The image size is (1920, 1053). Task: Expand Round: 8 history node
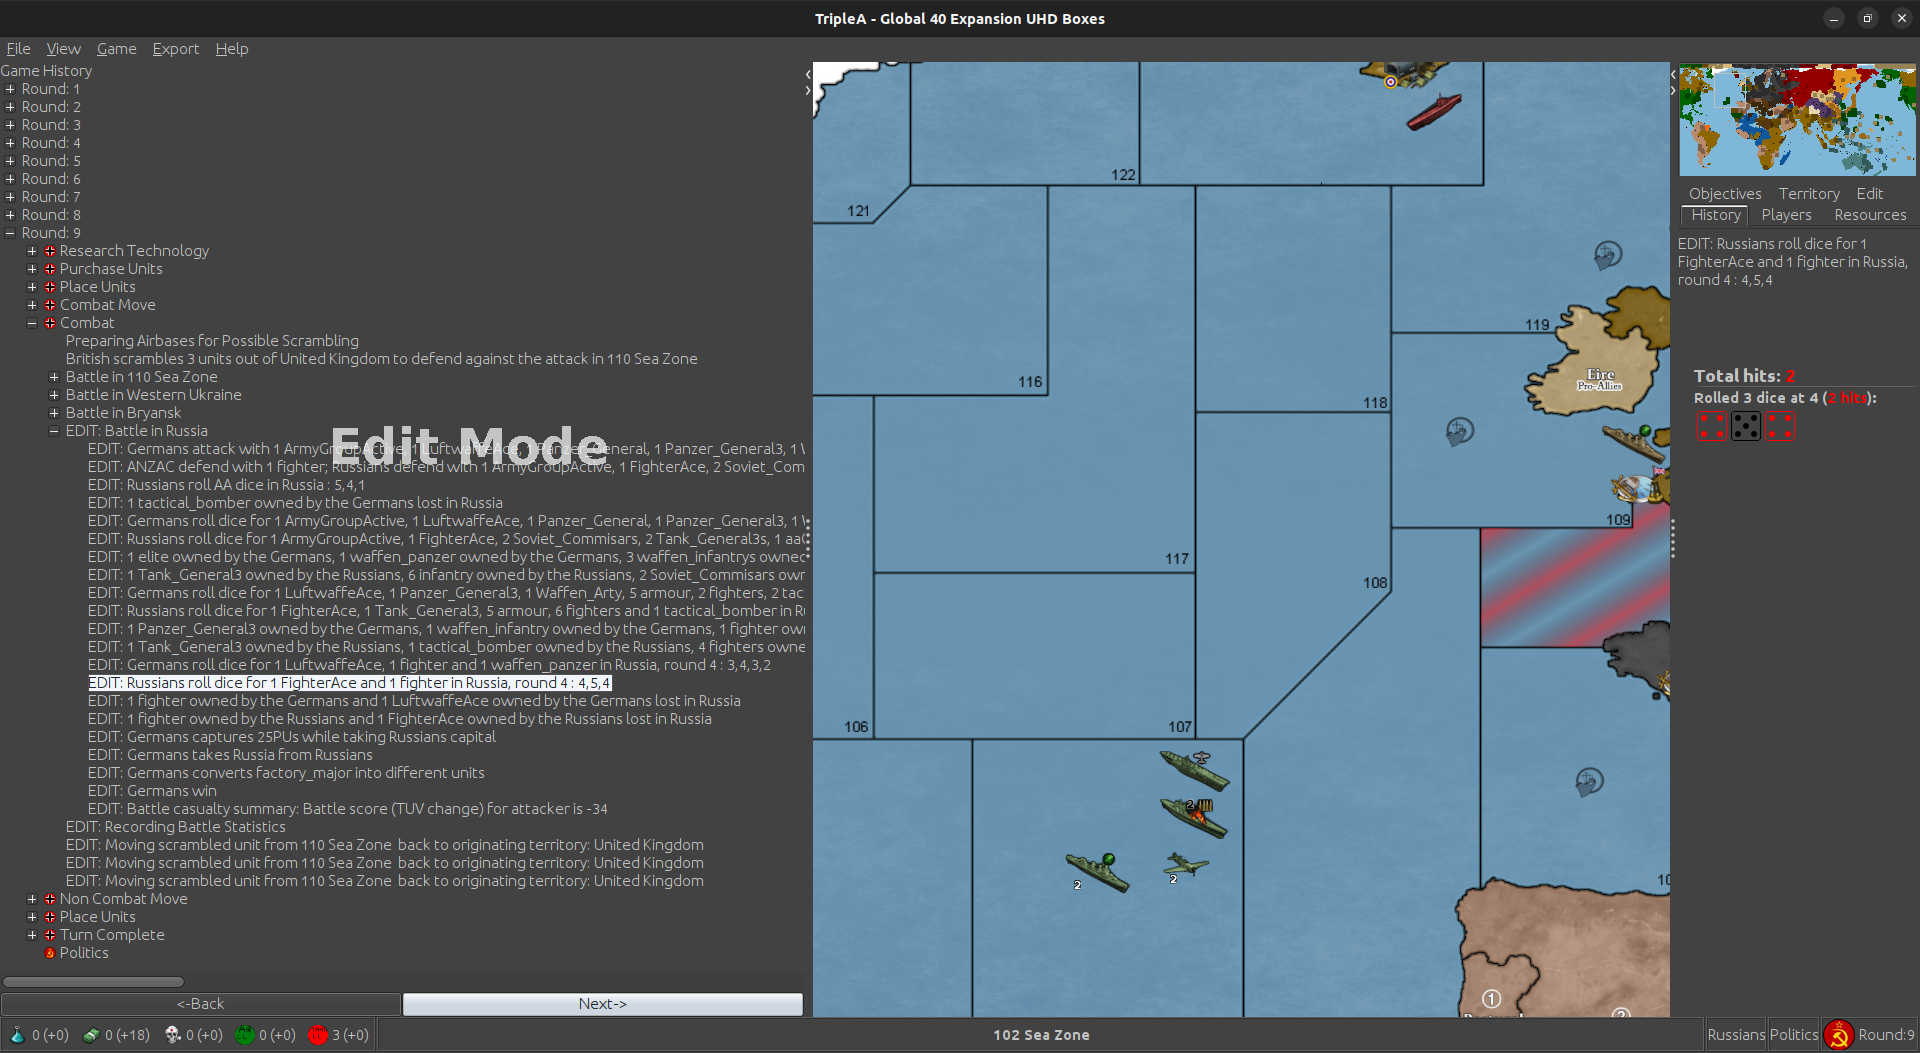[x=10, y=215]
